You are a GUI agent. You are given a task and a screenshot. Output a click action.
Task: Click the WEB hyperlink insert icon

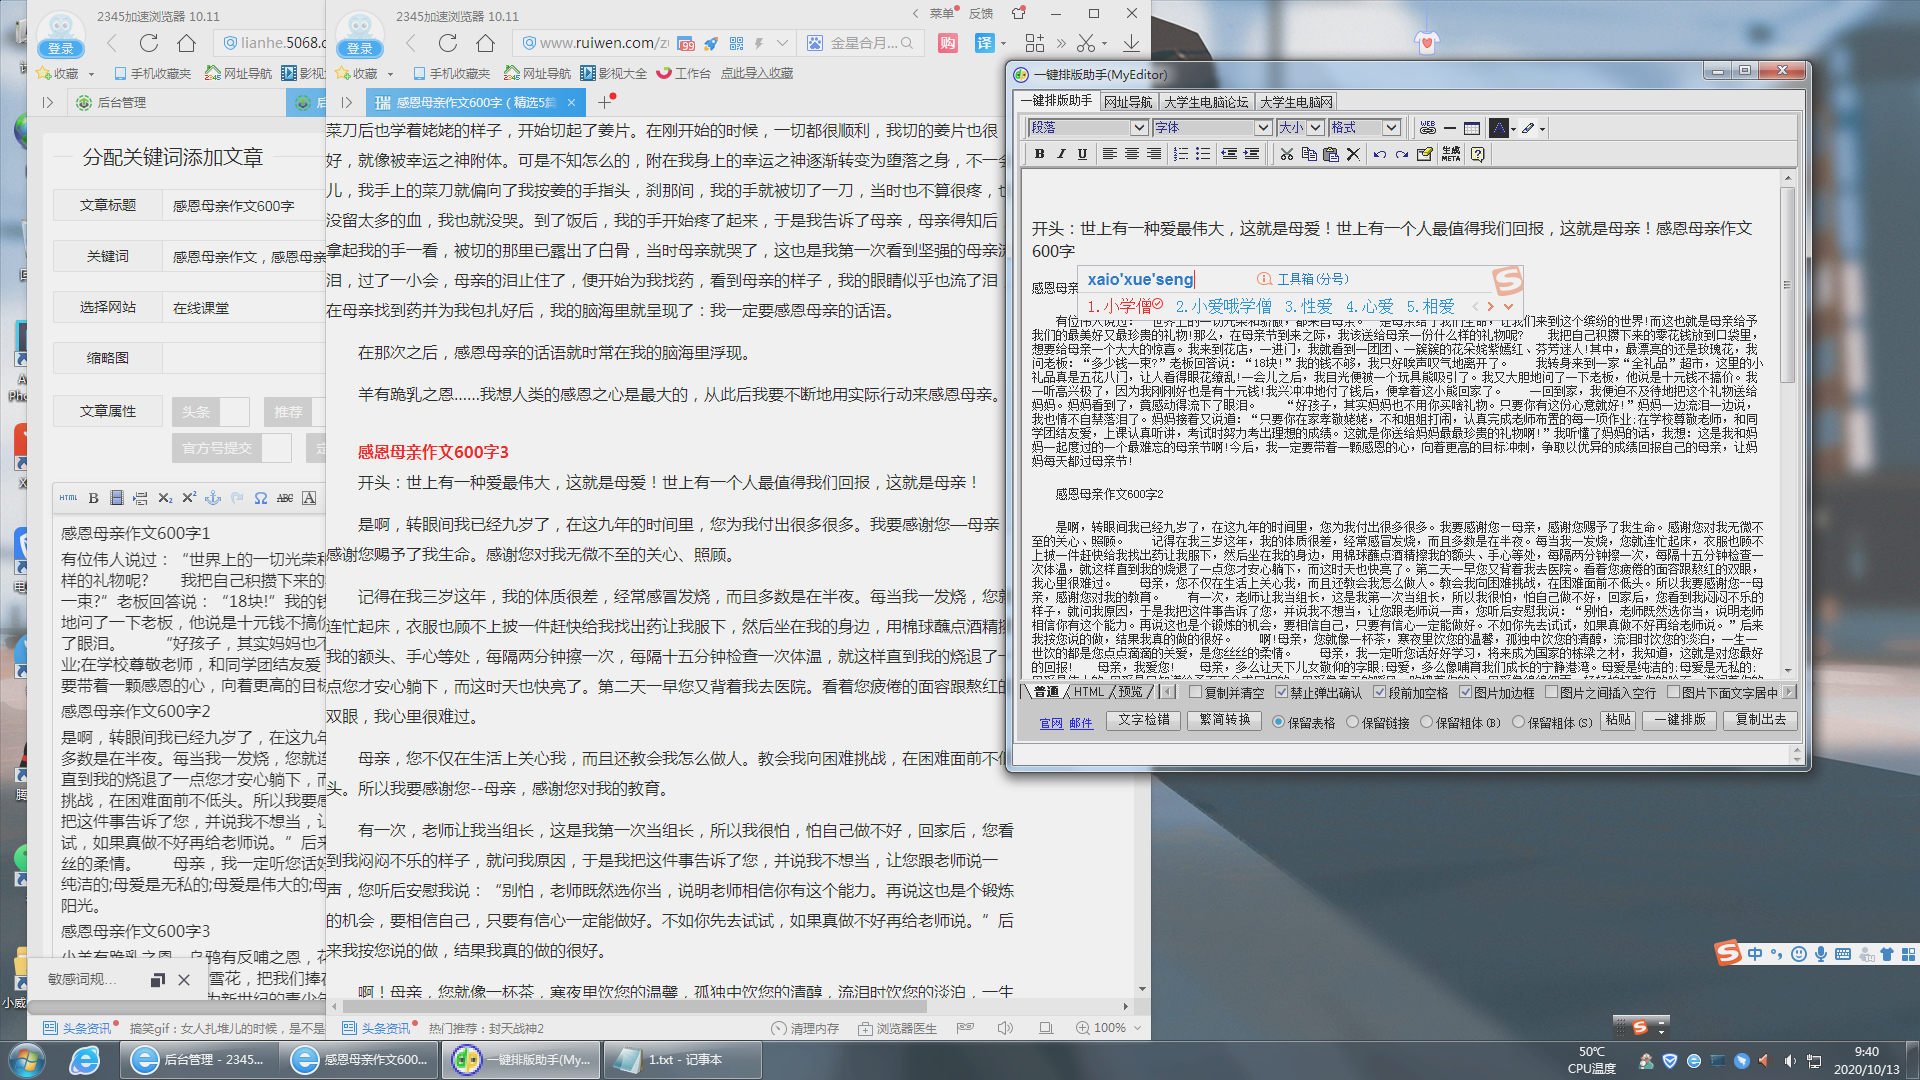pos(1427,128)
